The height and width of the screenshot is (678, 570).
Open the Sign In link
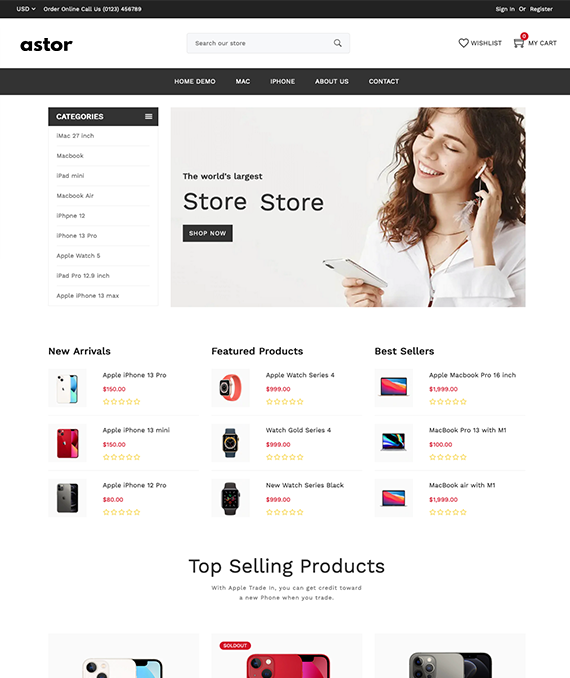tap(505, 9)
